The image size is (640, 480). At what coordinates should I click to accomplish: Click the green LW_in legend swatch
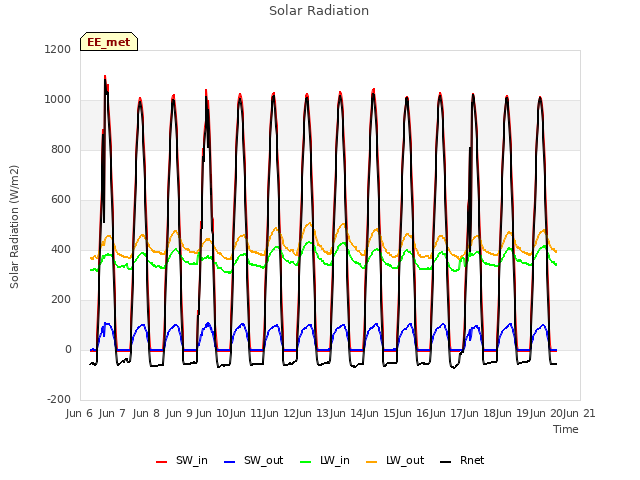tap(306, 462)
